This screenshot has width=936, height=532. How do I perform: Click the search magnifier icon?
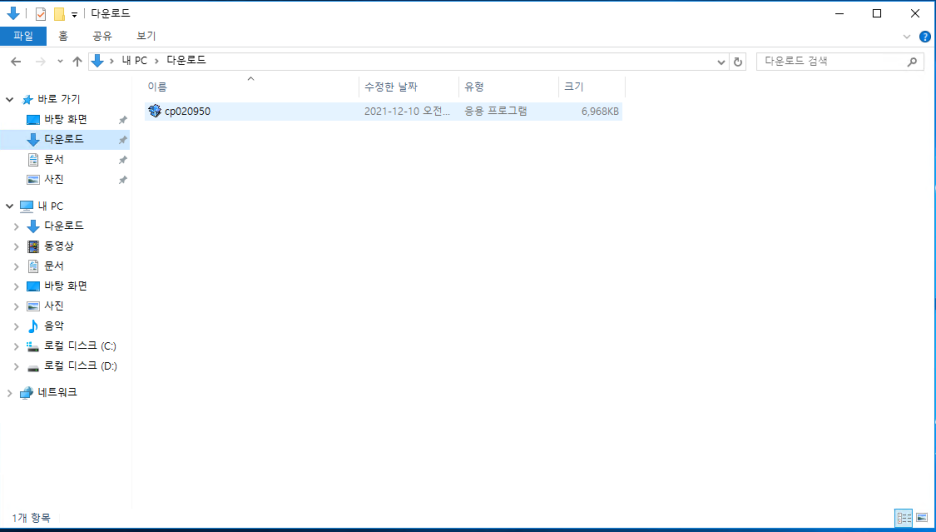tap(912, 61)
